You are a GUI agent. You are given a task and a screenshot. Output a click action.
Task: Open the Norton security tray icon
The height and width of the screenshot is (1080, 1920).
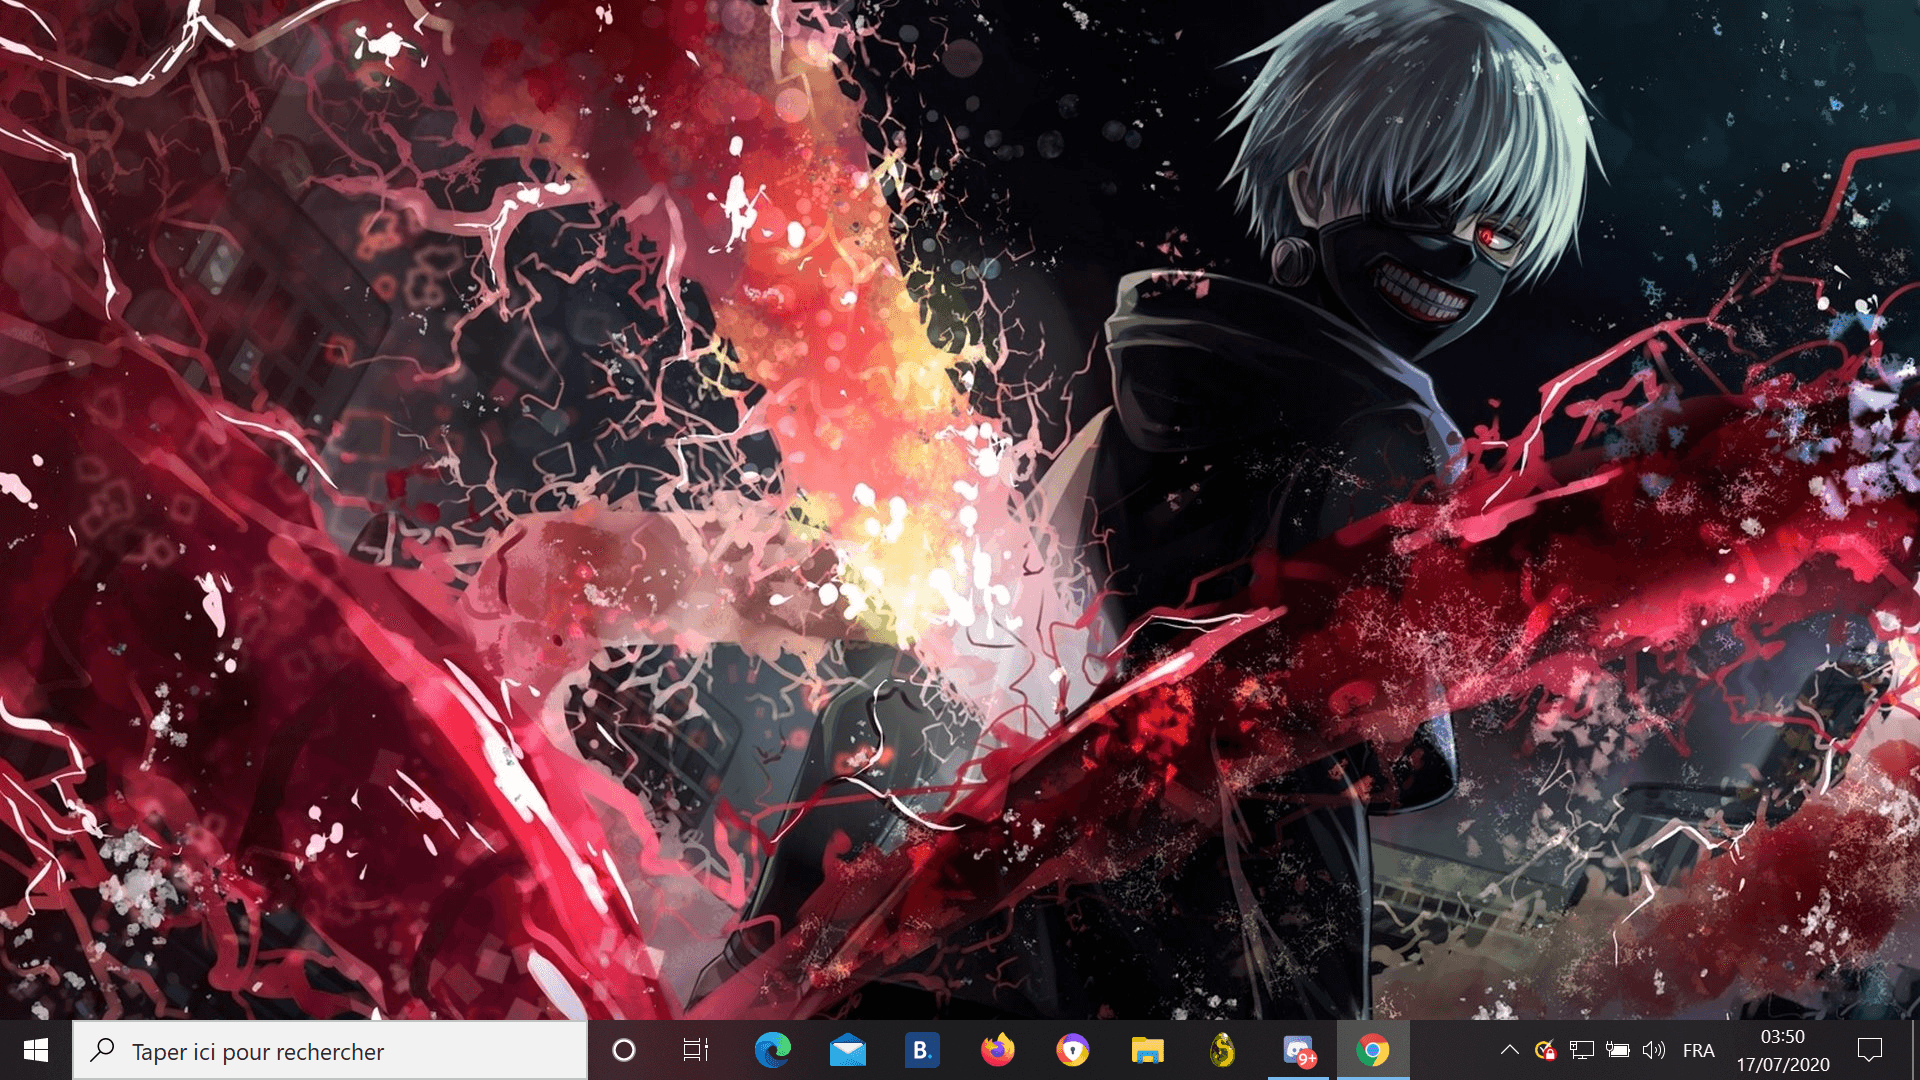pos(1546,1050)
